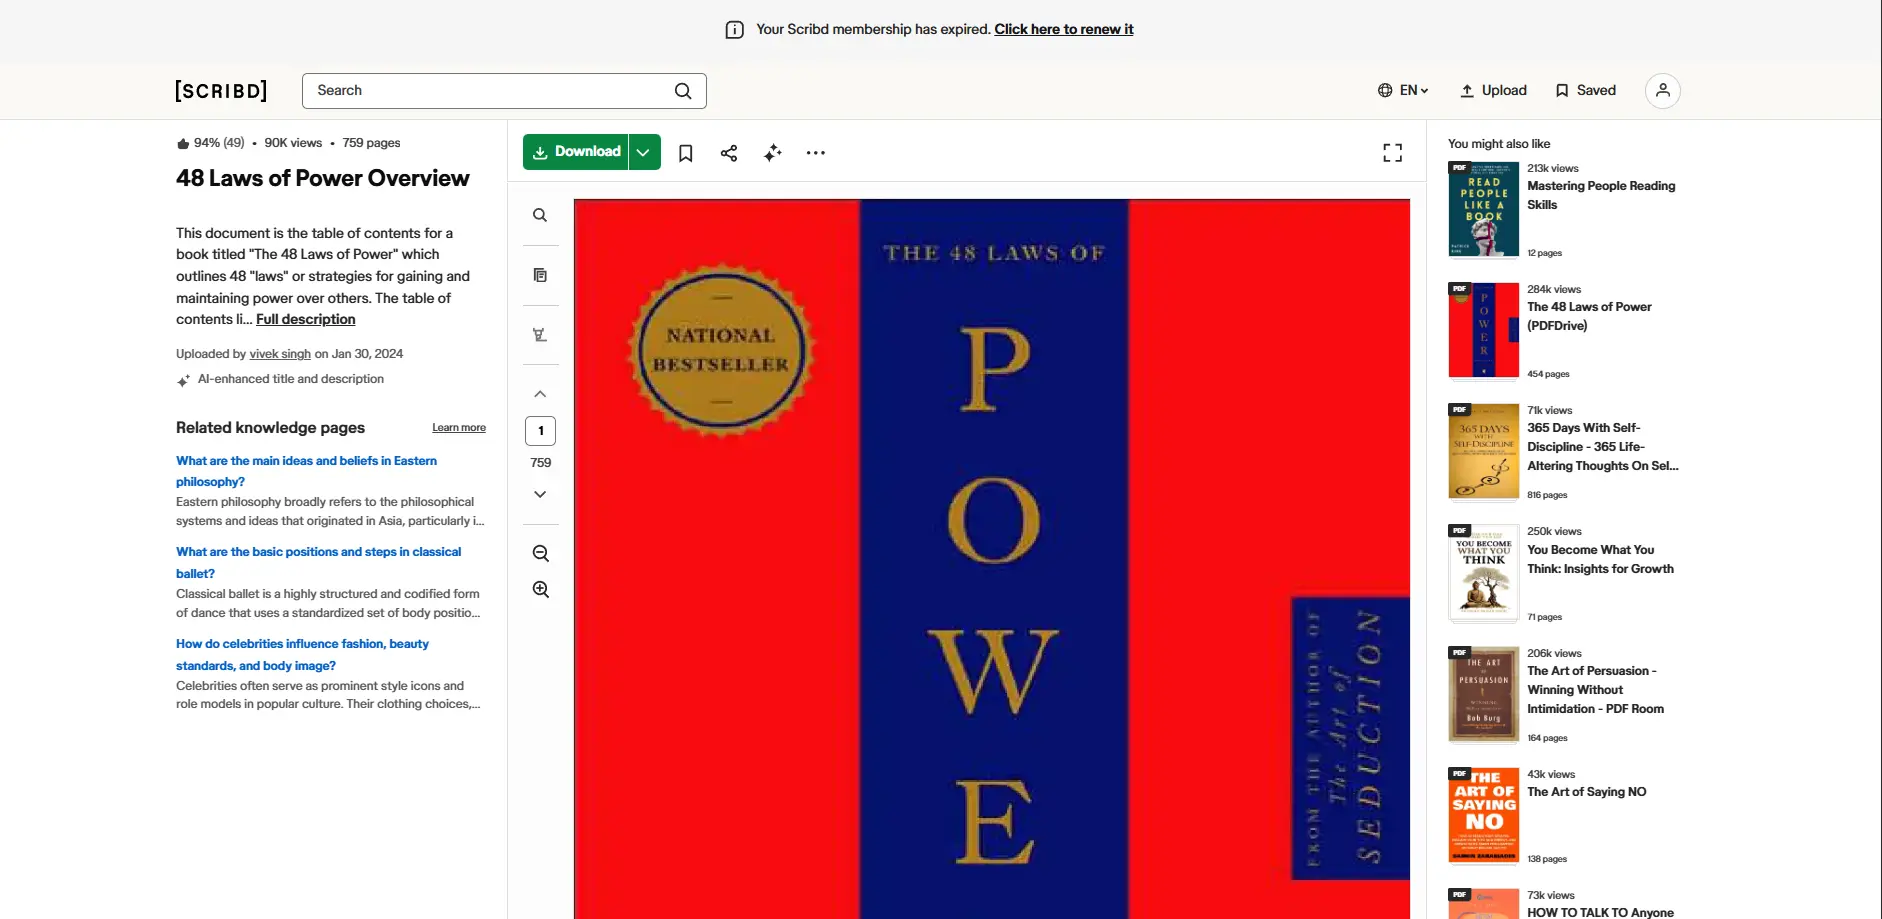Open You Become What You Think thumbnail
Image resolution: width=1882 pixels, height=919 pixels.
point(1484,573)
